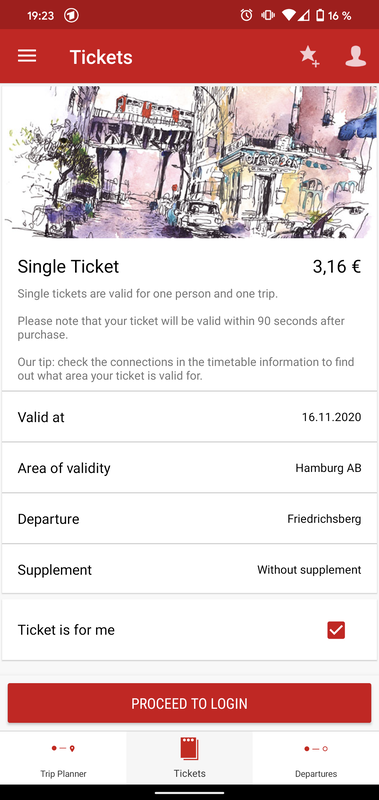Tap the Single Ticket price 3,16 €

337,267
